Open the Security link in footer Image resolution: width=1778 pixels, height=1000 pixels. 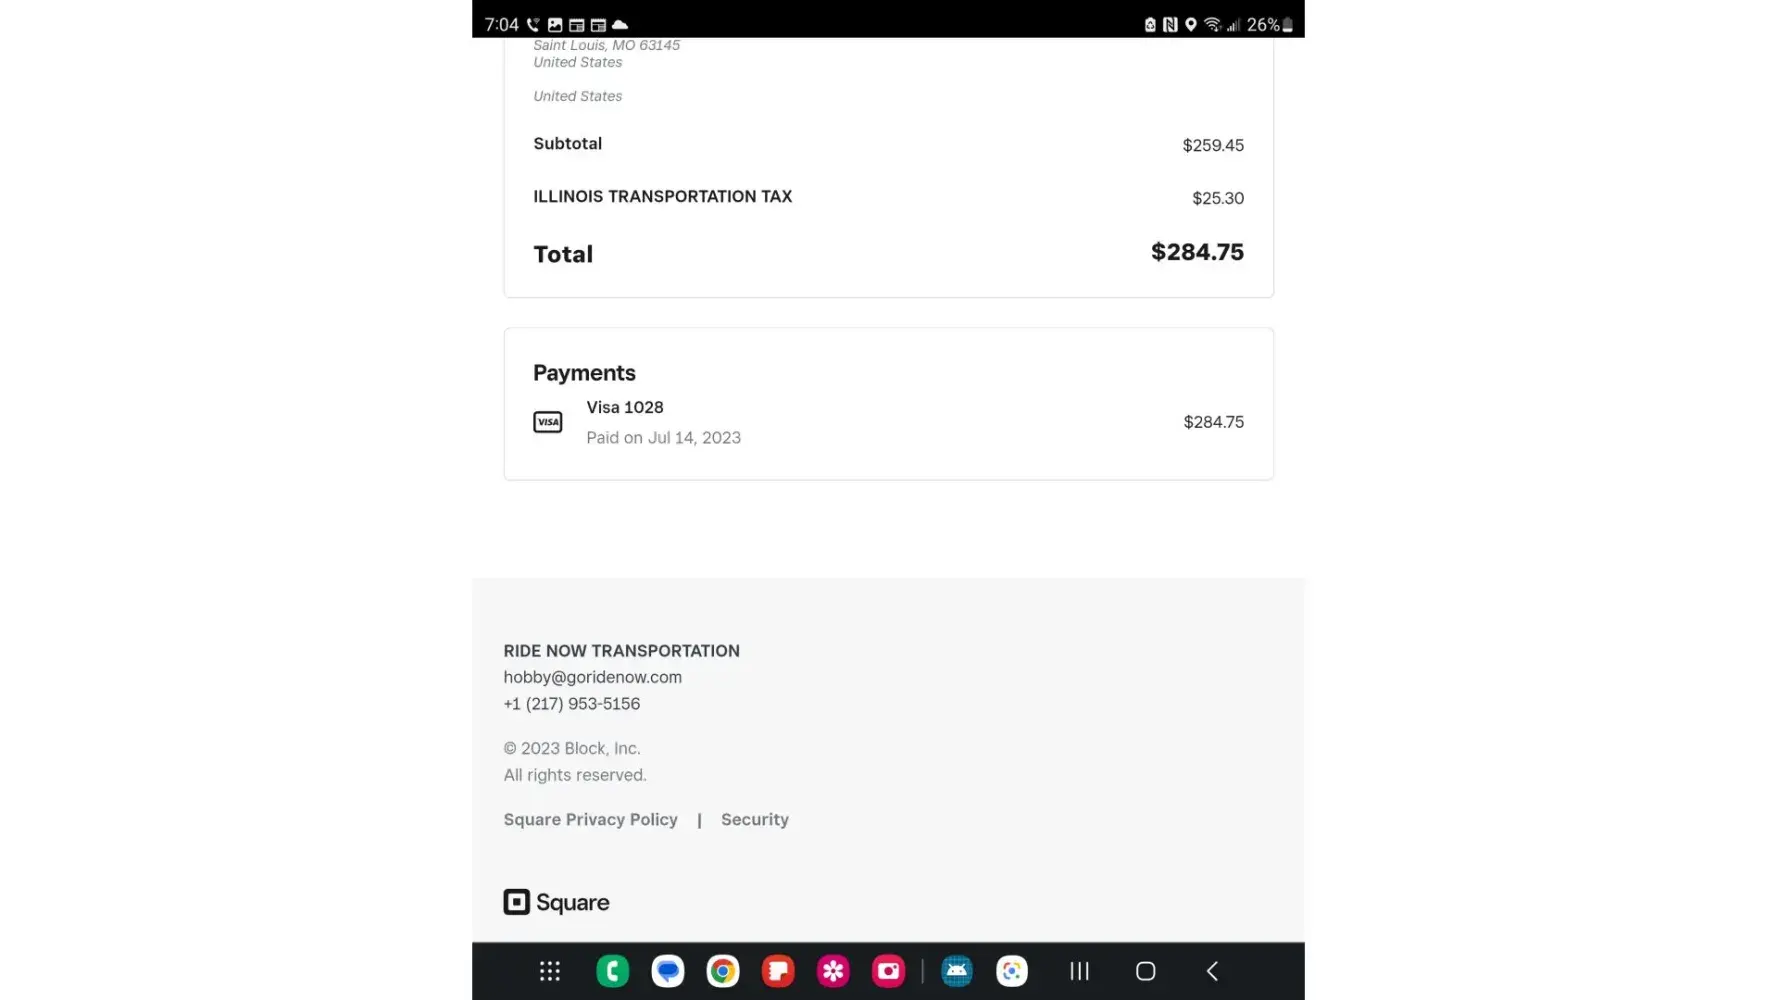[x=754, y=820]
